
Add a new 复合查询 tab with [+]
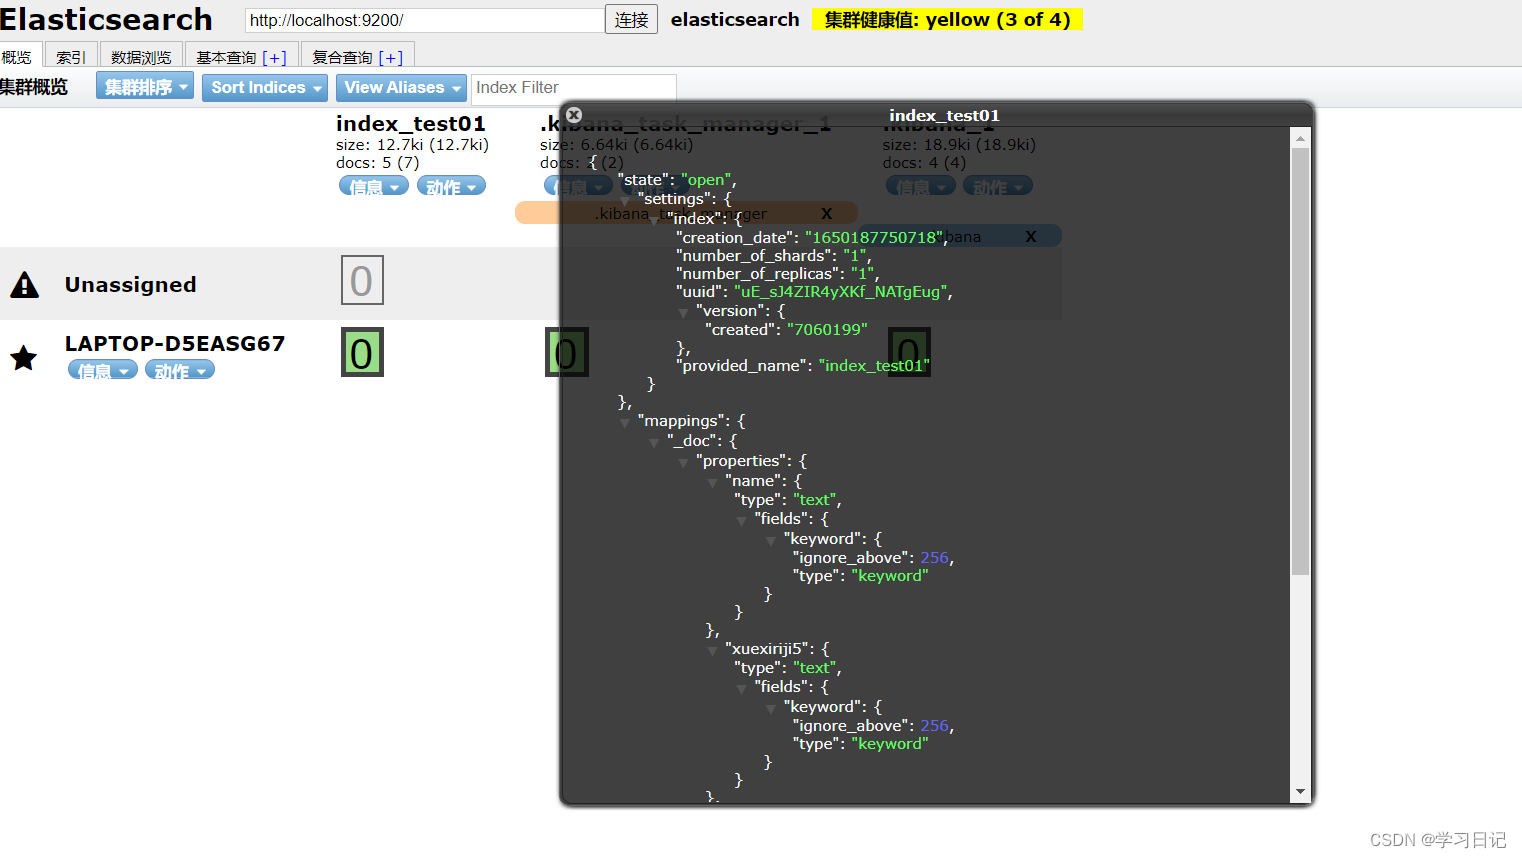coord(391,58)
